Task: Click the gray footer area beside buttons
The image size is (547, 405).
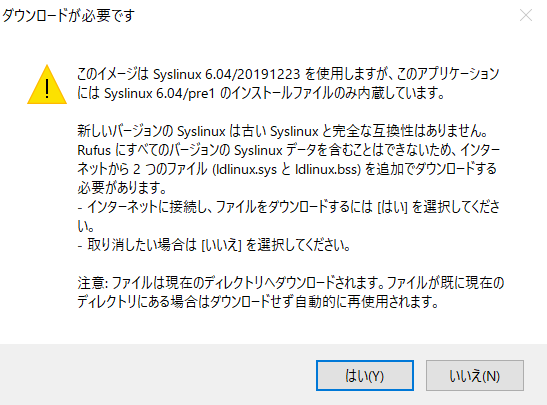Action: [x=157, y=375]
